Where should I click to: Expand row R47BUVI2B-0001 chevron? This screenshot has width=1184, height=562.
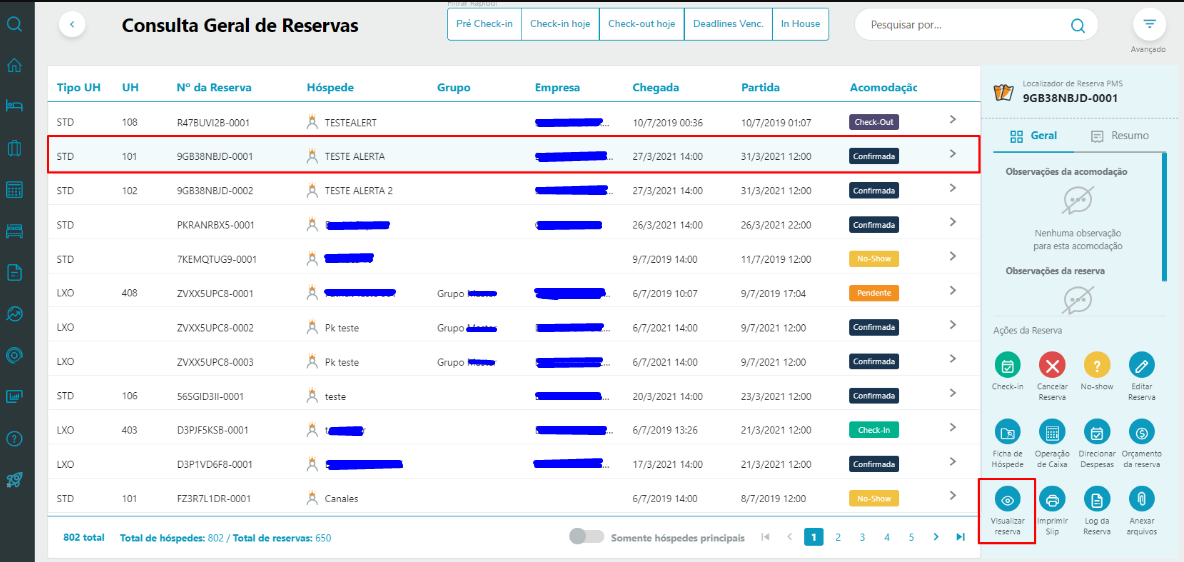click(953, 119)
